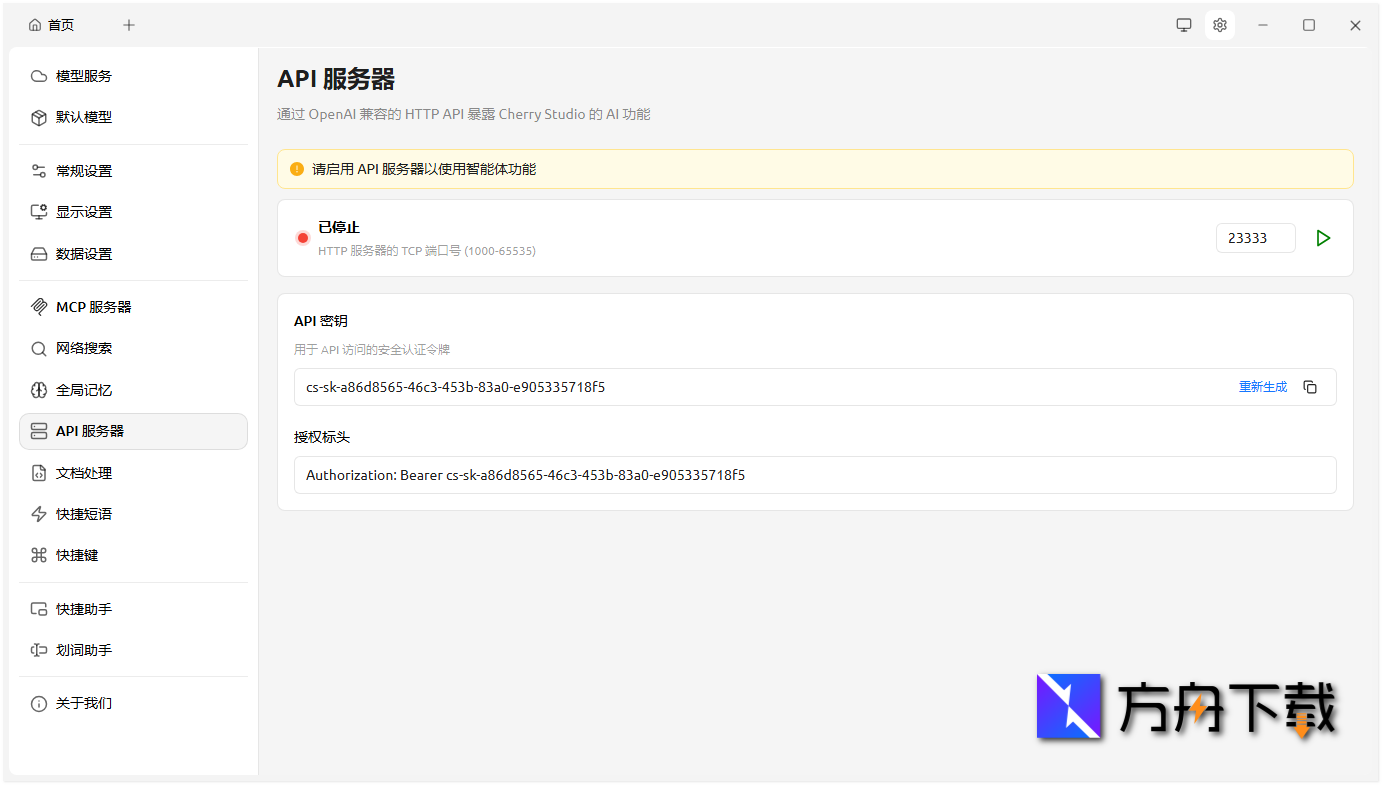The image size is (1382, 785).
Task: Open the 网络搜索 settings section
Action: coord(85,348)
